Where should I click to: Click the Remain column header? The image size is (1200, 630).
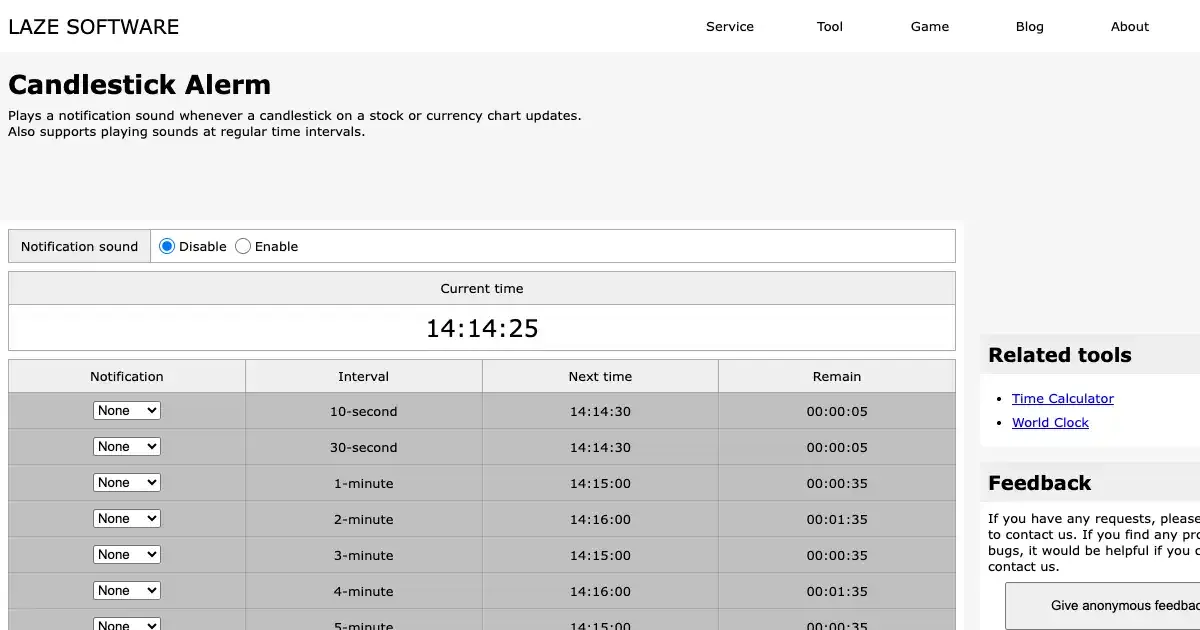point(837,377)
